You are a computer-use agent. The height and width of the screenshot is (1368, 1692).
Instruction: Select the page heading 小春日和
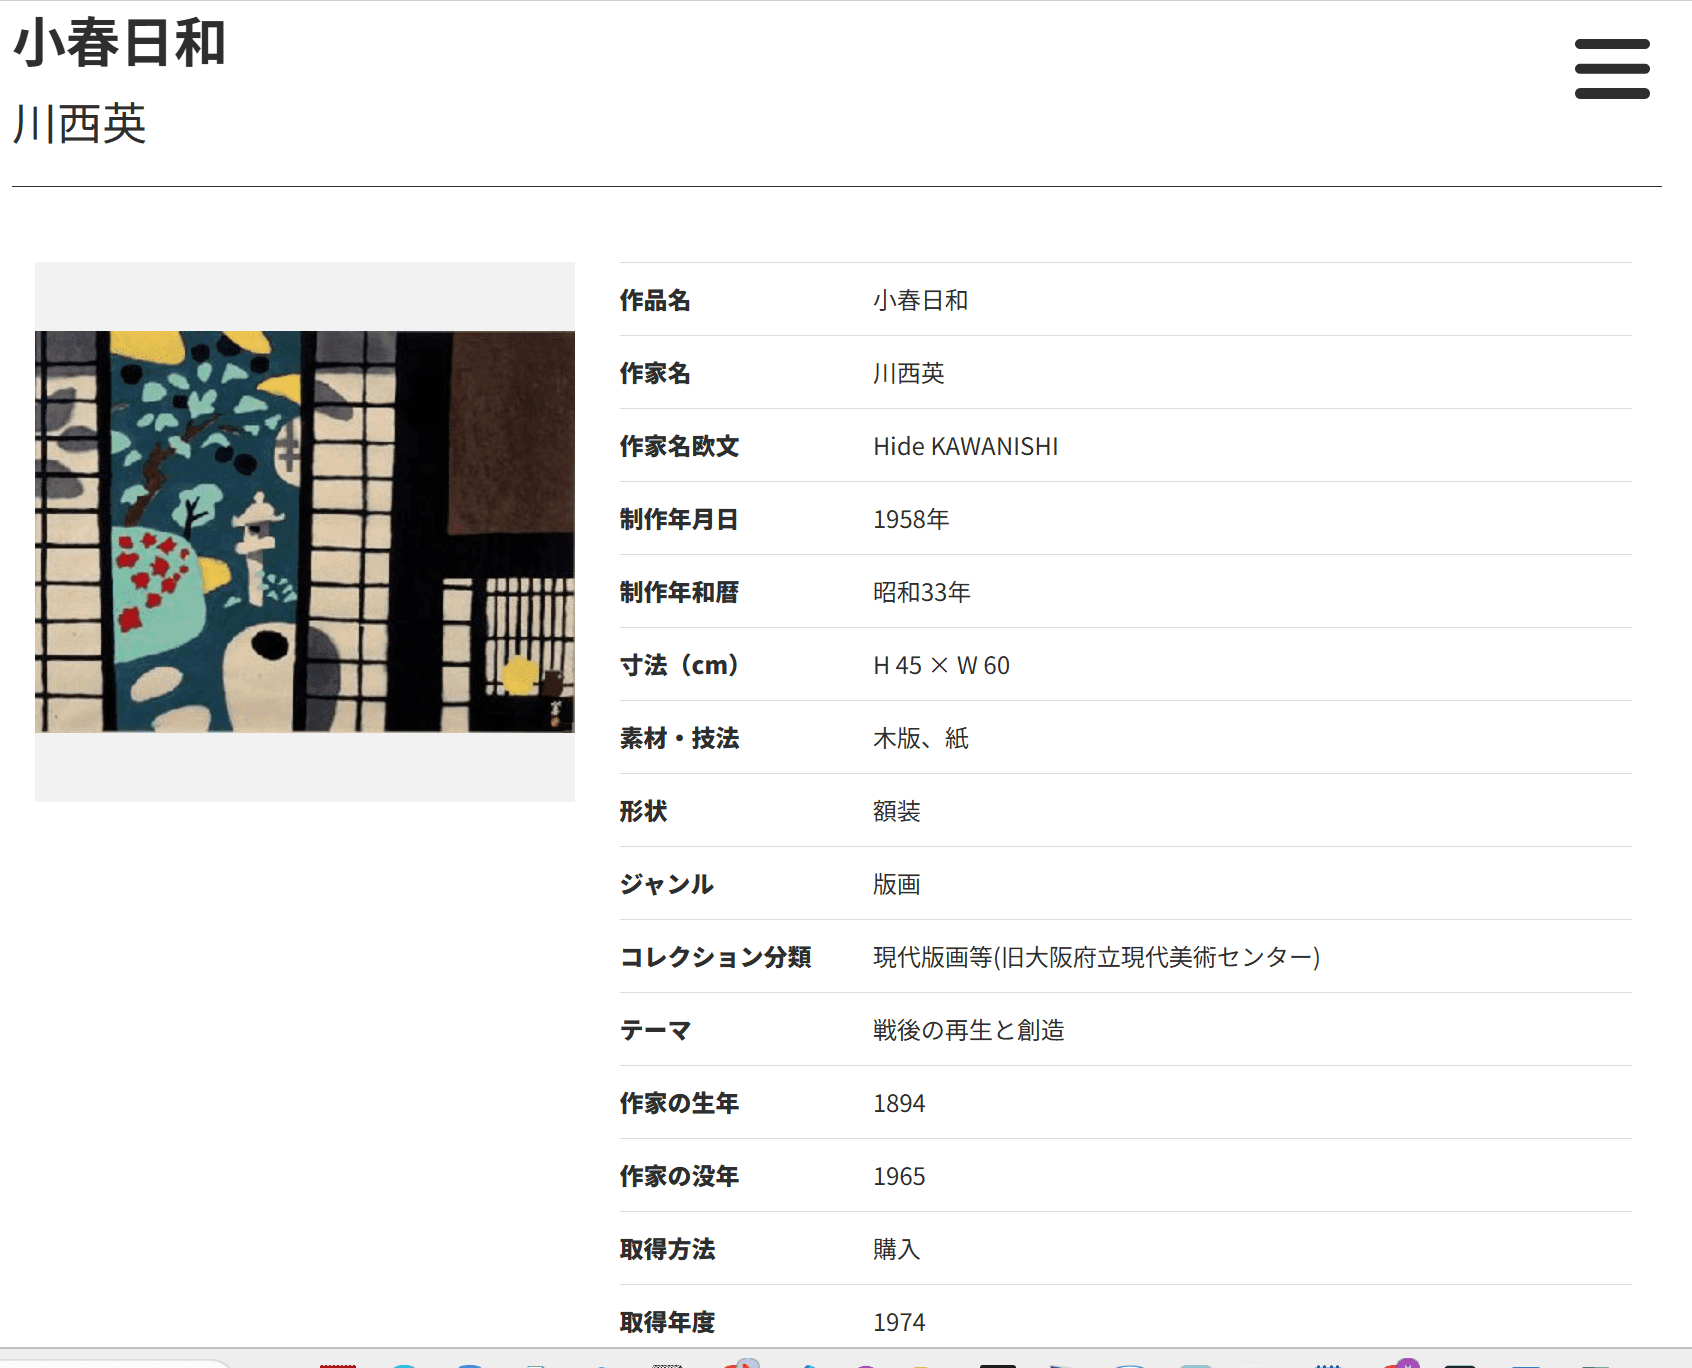coord(119,44)
